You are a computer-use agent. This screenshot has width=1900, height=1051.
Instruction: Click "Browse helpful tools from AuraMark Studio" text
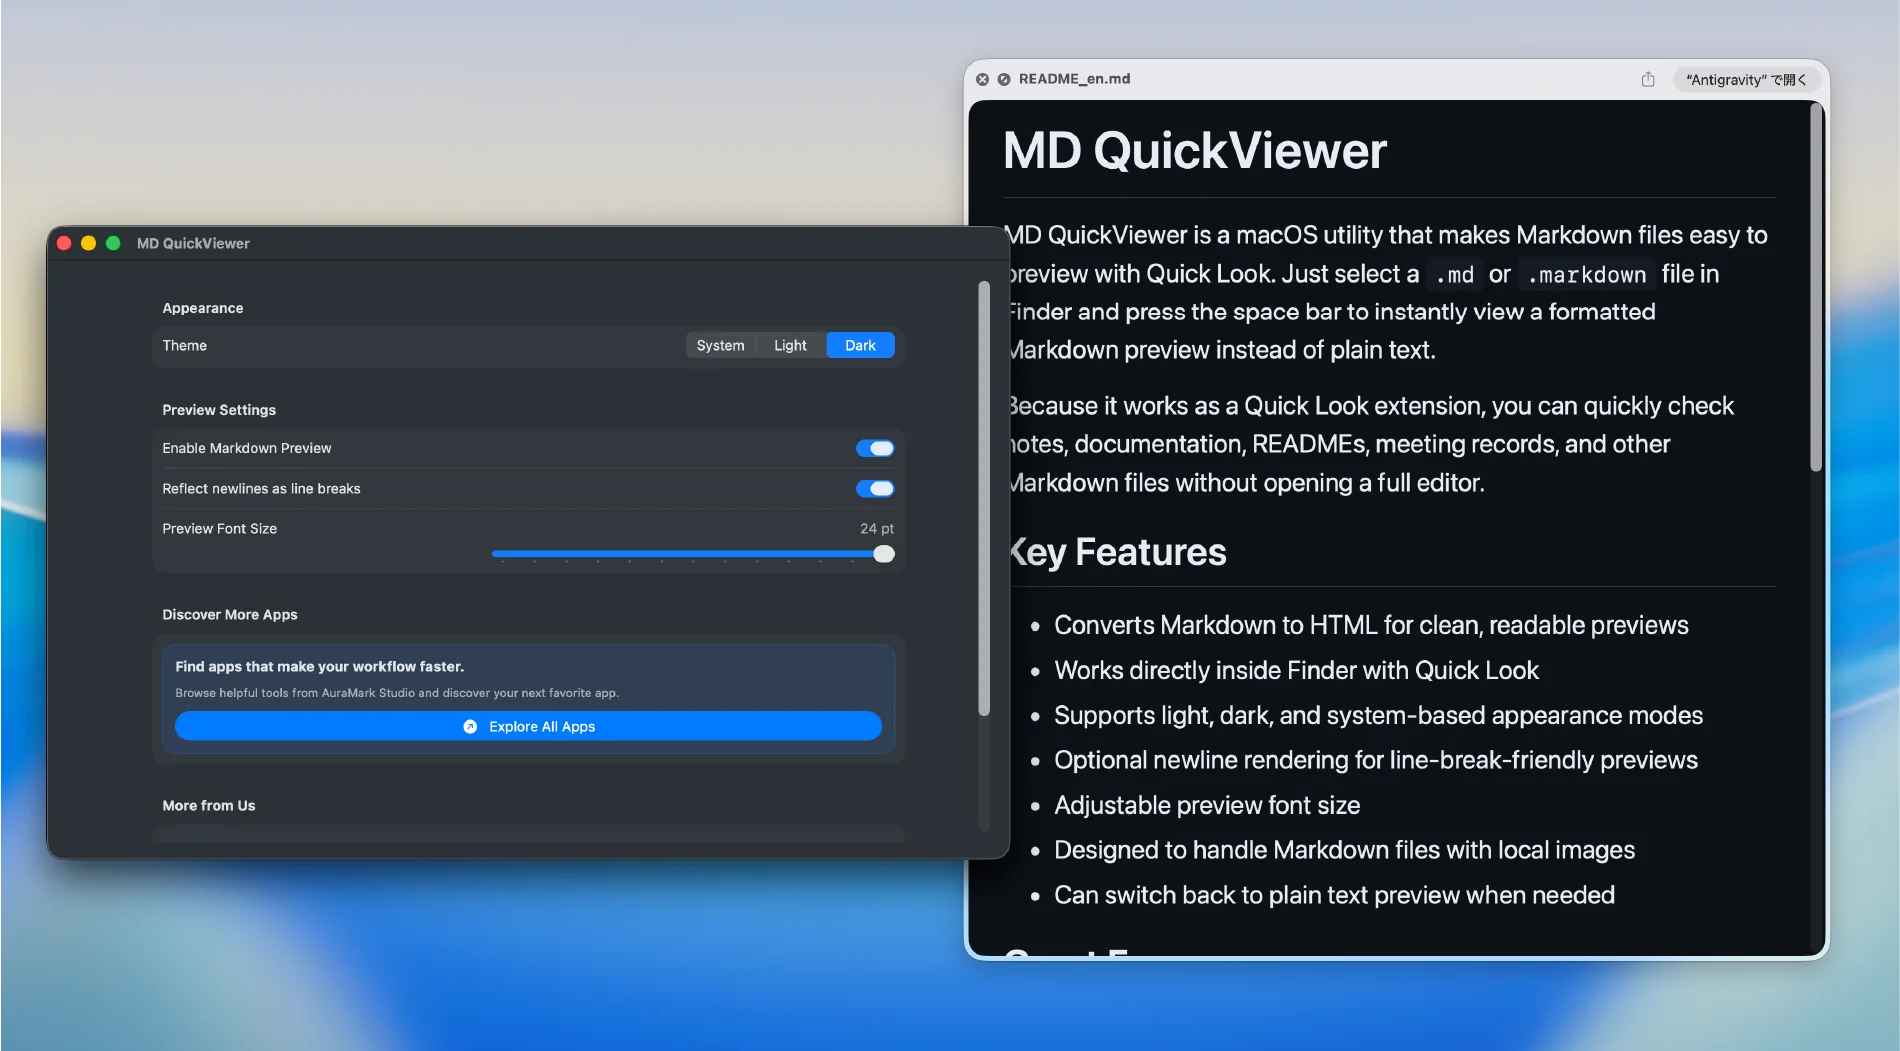point(397,693)
